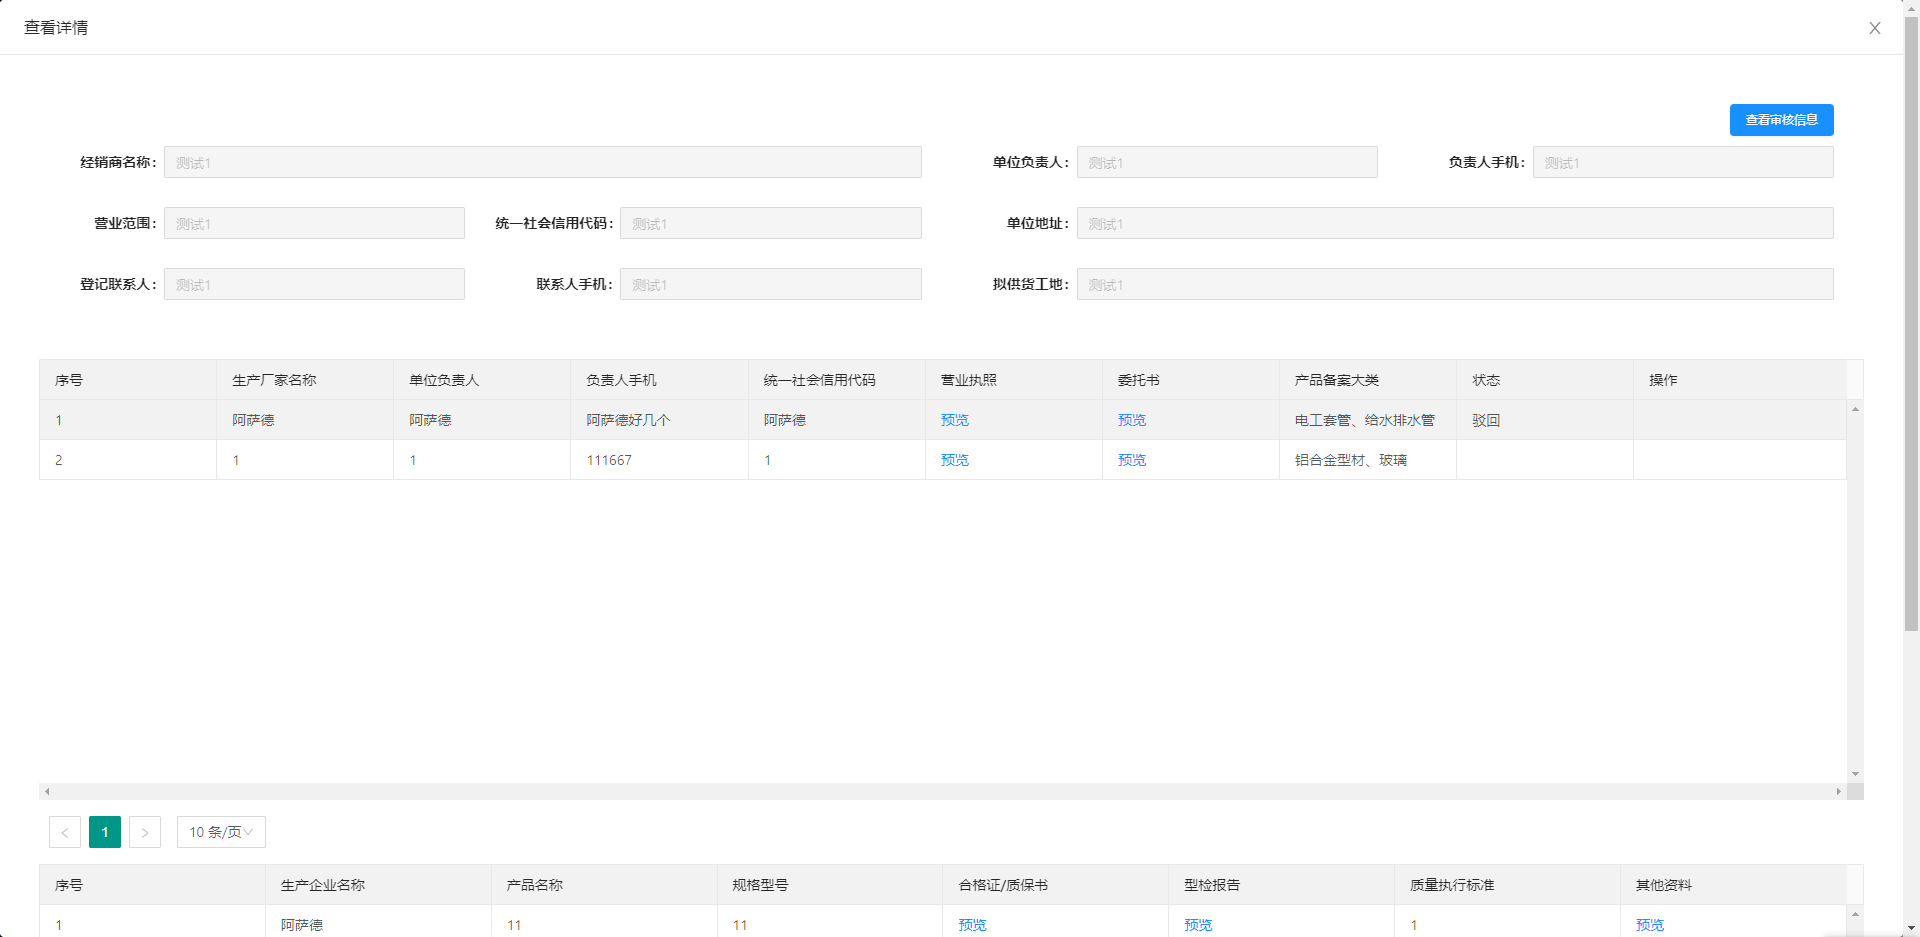Click page scrollbar down arrow
1920x937 pixels.
[1911, 928]
